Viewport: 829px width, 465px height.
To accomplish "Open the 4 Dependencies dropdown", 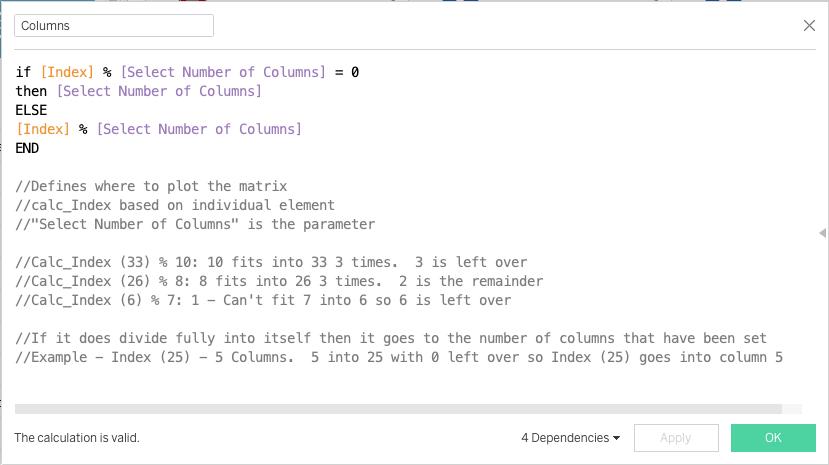I will tap(570, 438).
